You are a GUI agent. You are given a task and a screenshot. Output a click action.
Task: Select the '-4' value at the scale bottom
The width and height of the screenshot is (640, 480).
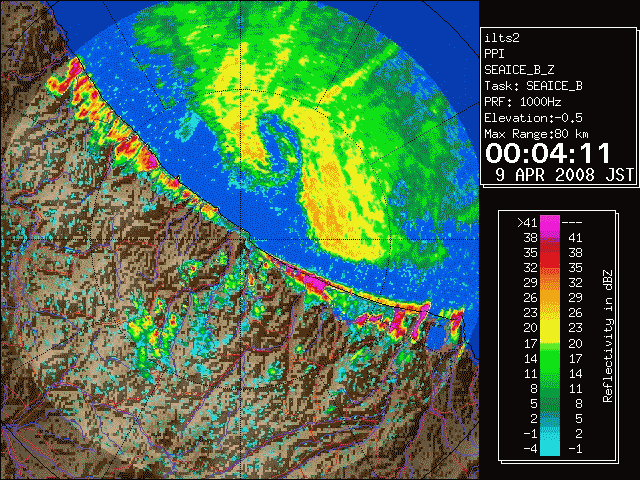[530, 448]
